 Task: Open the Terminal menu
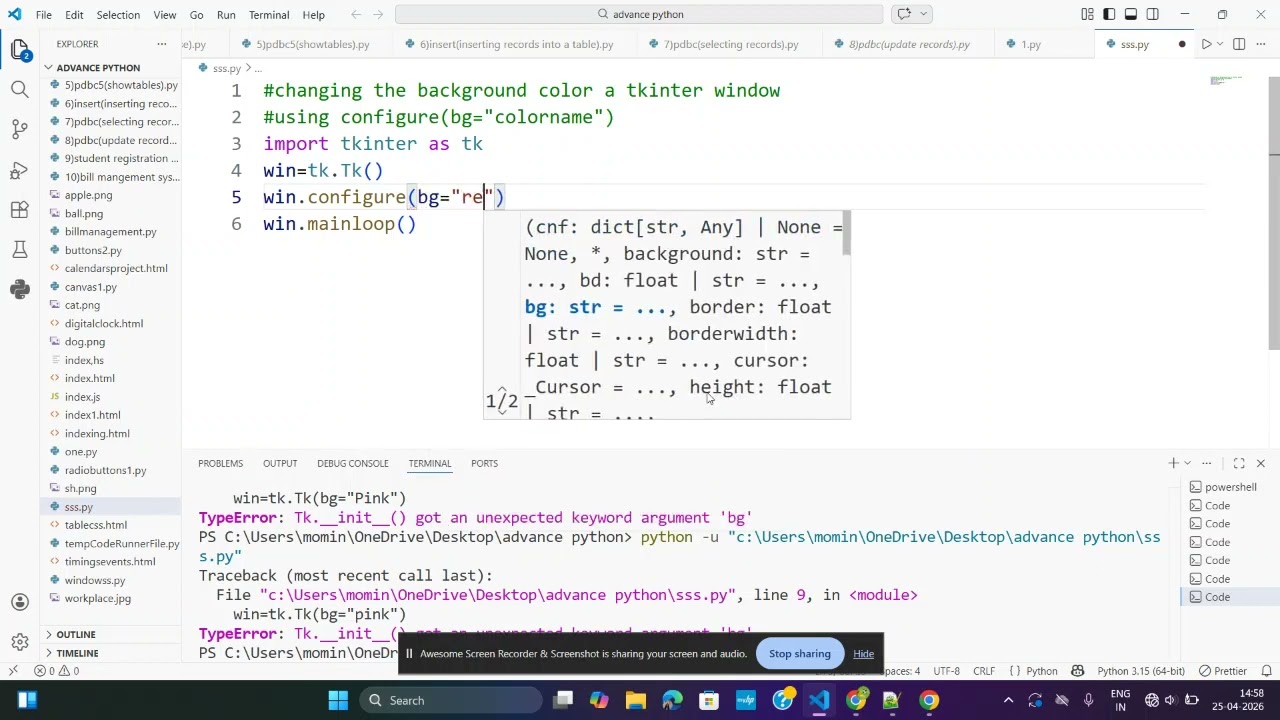[269, 15]
